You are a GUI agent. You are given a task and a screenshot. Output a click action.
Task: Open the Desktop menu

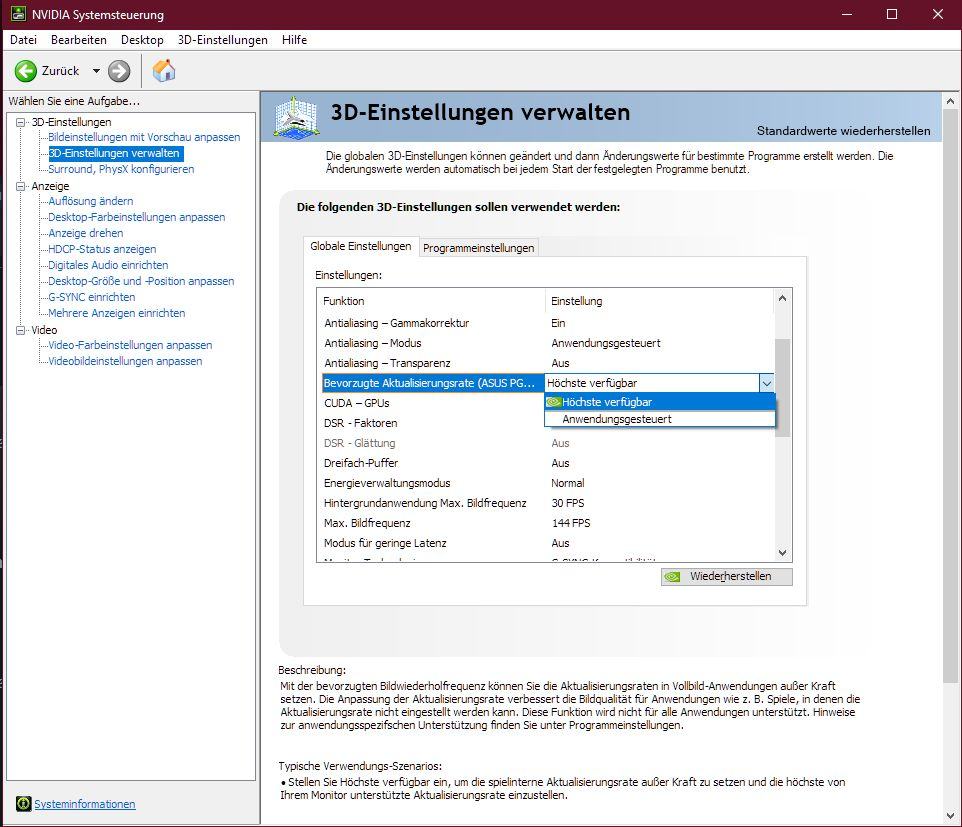(142, 40)
